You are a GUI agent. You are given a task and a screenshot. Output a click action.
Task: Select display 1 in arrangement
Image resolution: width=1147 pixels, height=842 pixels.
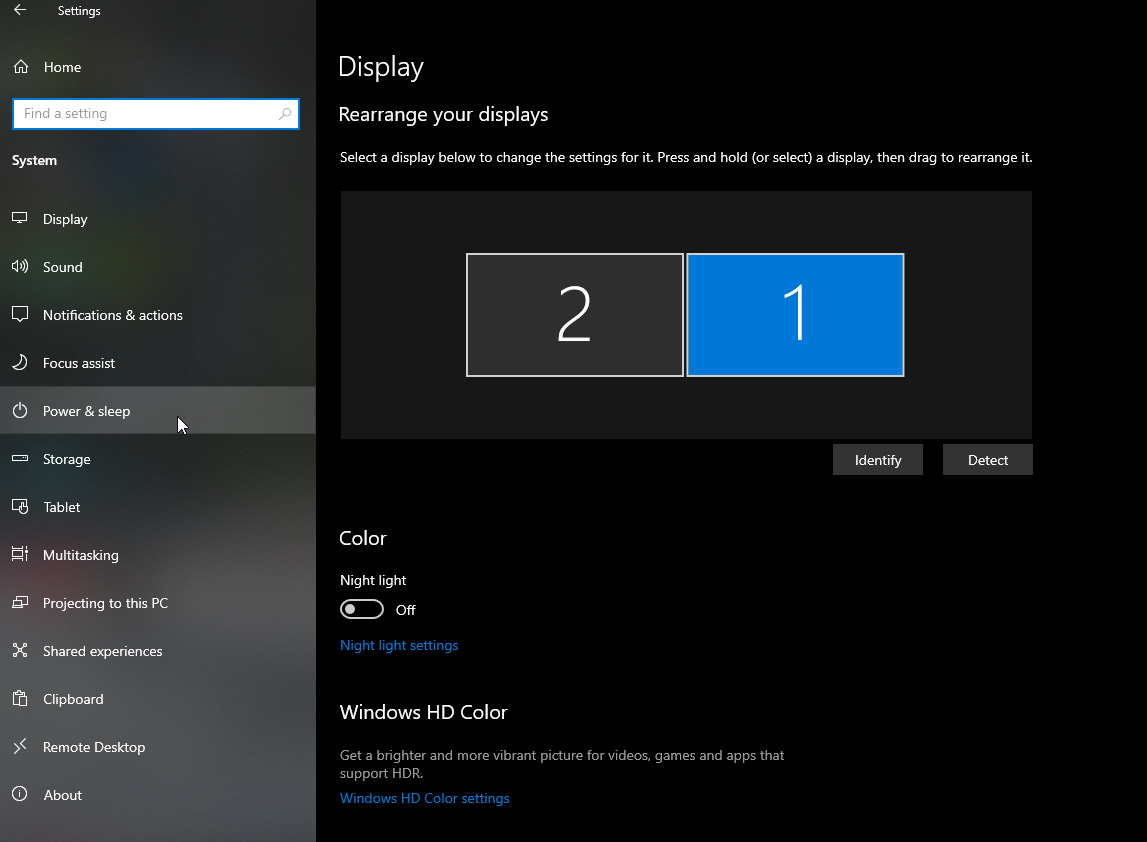(795, 315)
